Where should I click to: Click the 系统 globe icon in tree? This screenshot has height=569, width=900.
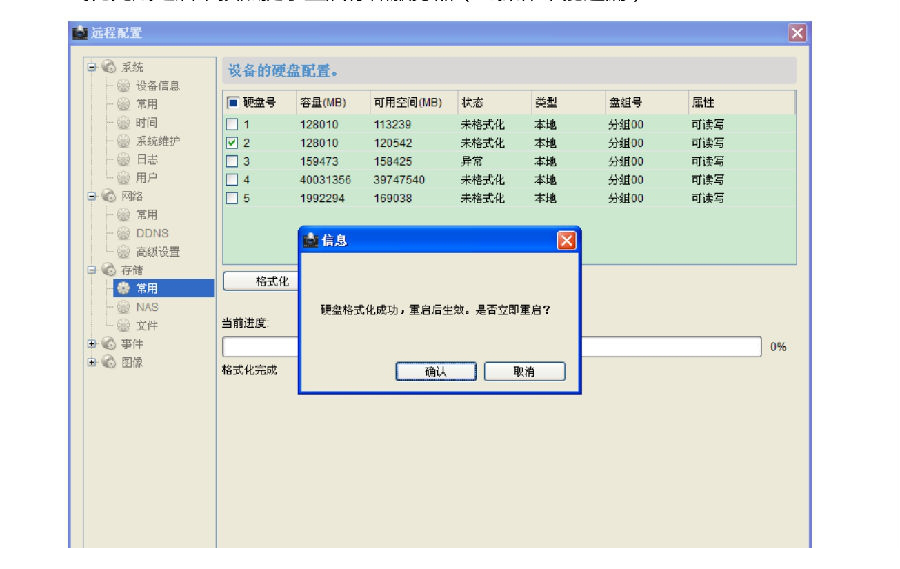tap(108, 67)
